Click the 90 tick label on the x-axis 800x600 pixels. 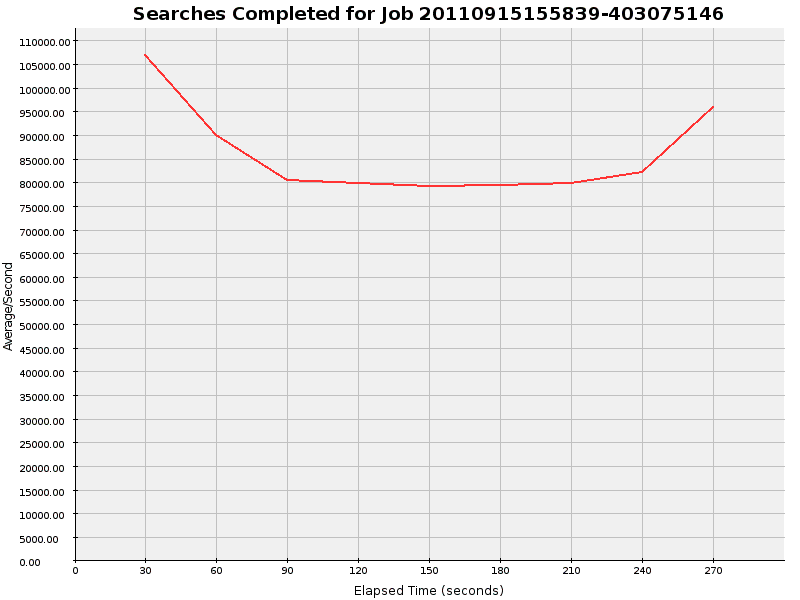pyautogui.click(x=287, y=570)
